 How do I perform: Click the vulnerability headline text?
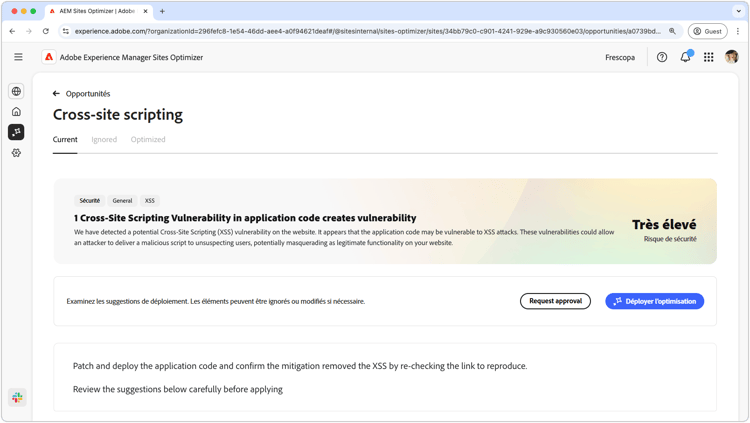pos(245,218)
